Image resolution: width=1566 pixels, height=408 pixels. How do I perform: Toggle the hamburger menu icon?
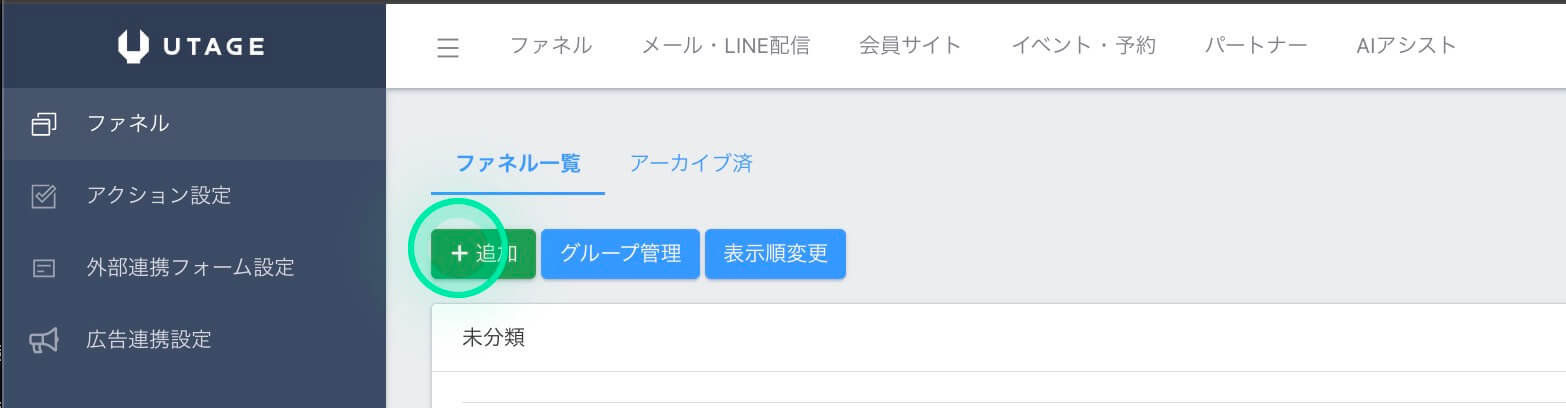[448, 47]
